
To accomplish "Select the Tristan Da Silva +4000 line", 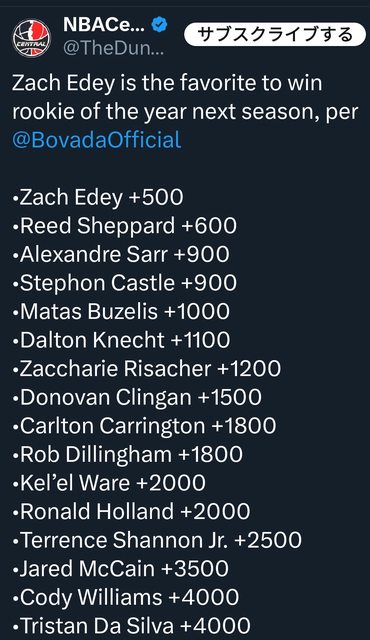I will [x=132, y=626].
